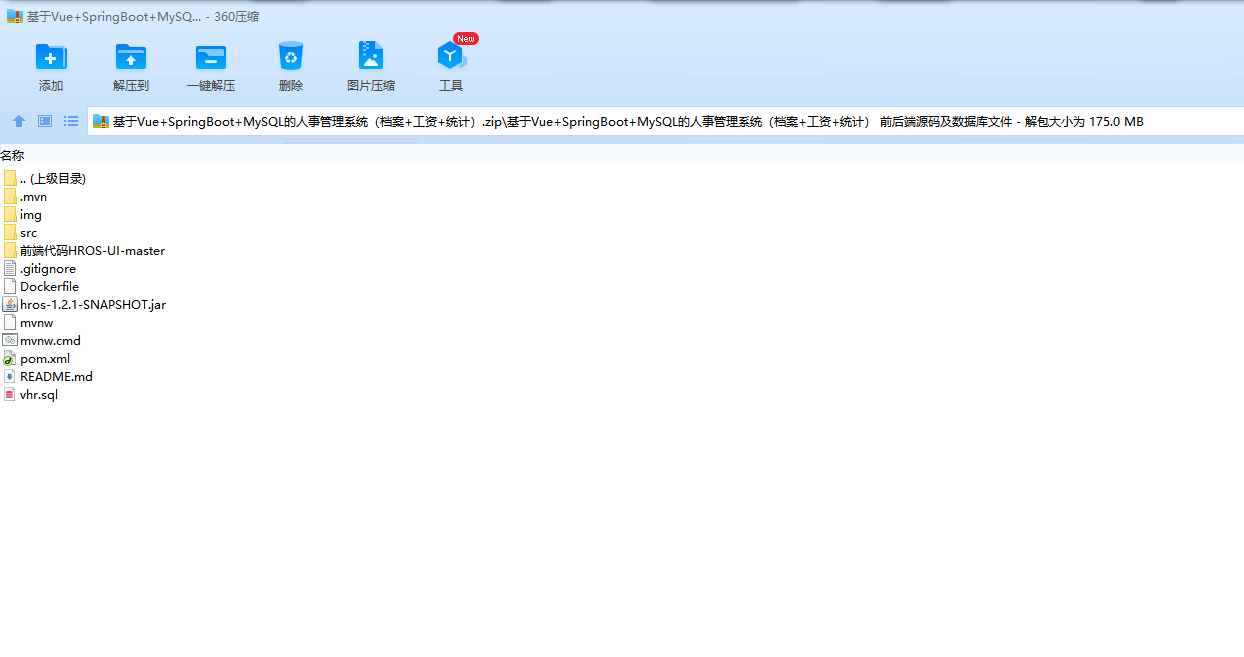Click the 360压缩 app icon in title bar

[15, 16]
